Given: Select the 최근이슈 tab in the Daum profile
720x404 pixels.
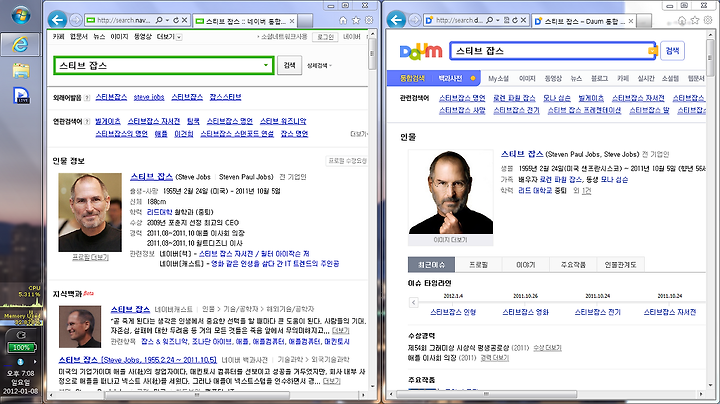Looking at the screenshot, I should point(431,265).
